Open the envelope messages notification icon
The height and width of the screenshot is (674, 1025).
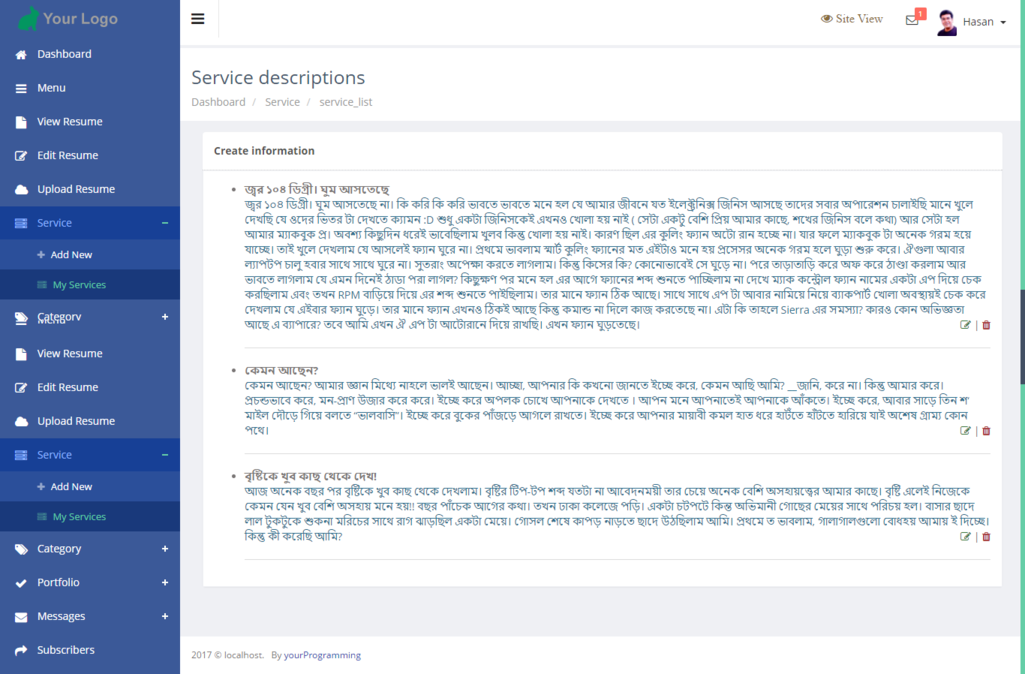point(912,20)
